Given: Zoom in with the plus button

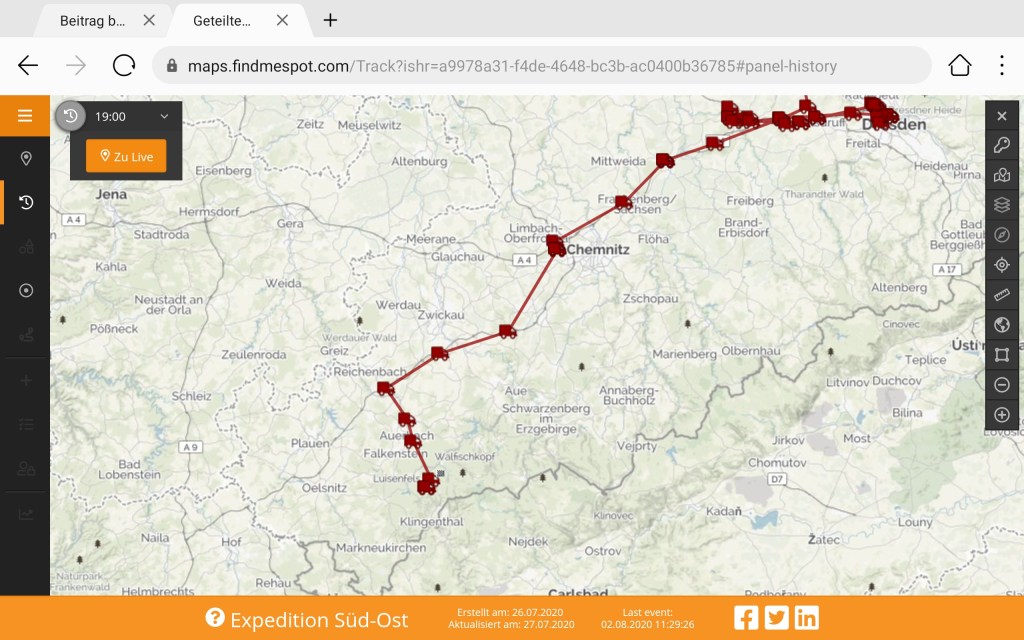Looking at the screenshot, I should (x=1002, y=415).
